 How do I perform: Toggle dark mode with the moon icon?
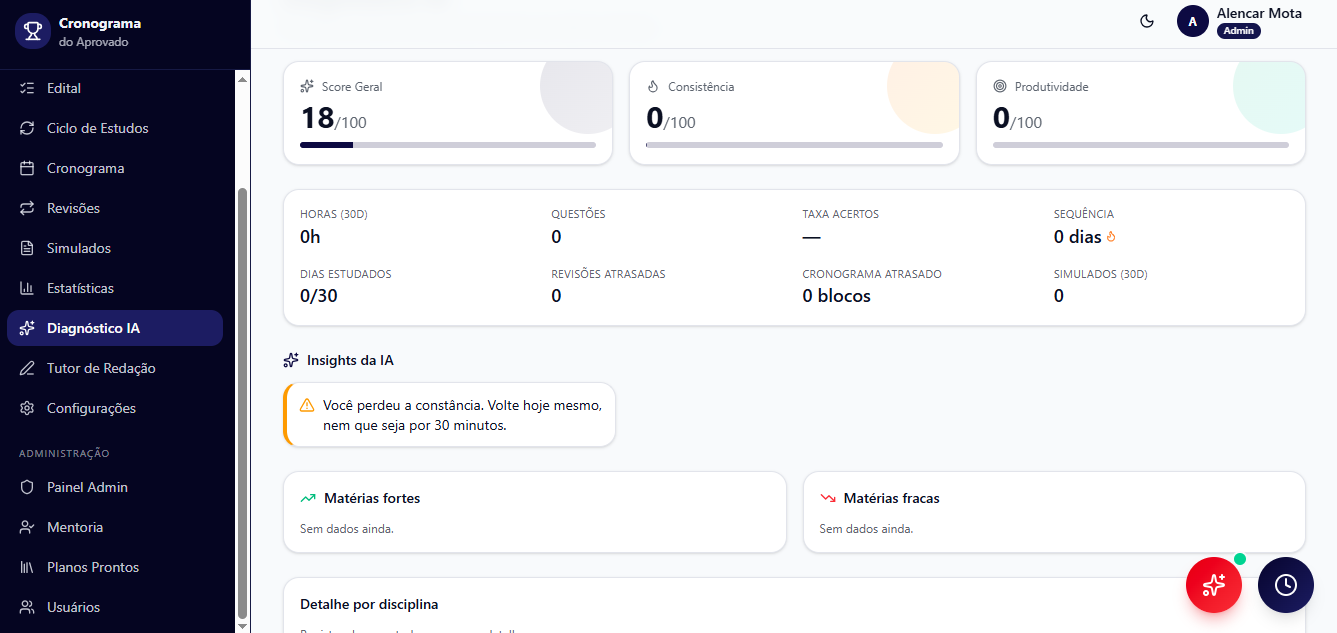click(x=1147, y=21)
